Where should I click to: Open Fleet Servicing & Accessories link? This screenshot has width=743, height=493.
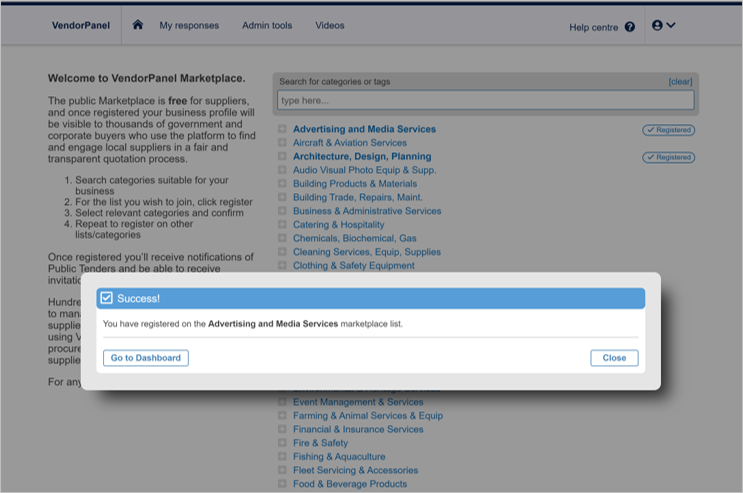click(355, 470)
